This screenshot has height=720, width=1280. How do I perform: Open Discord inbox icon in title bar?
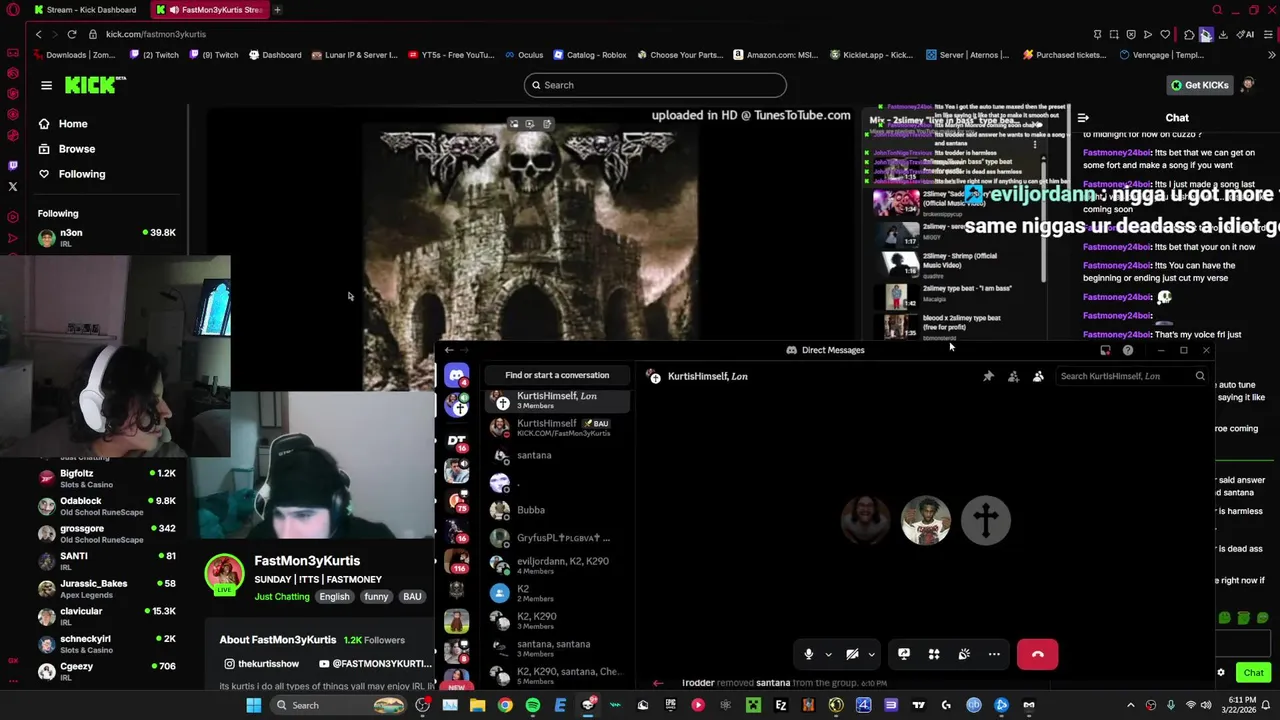[1105, 350]
